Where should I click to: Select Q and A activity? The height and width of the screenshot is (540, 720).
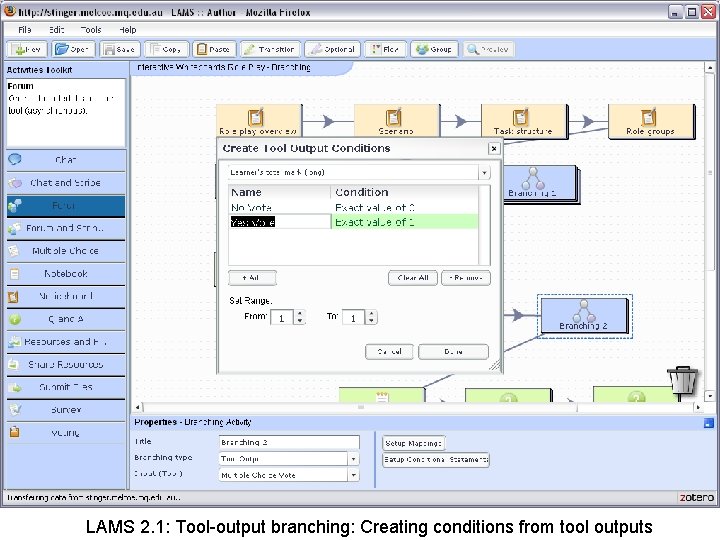[x=66, y=319]
